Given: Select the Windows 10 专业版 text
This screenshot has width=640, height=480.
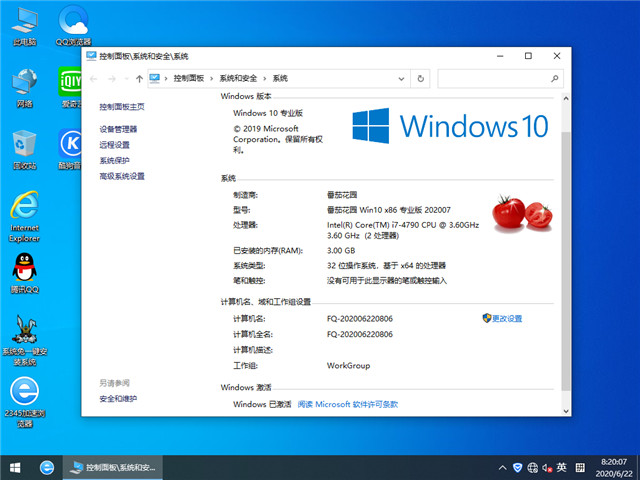Looking at the screenshot, I should tap(268, 113).
